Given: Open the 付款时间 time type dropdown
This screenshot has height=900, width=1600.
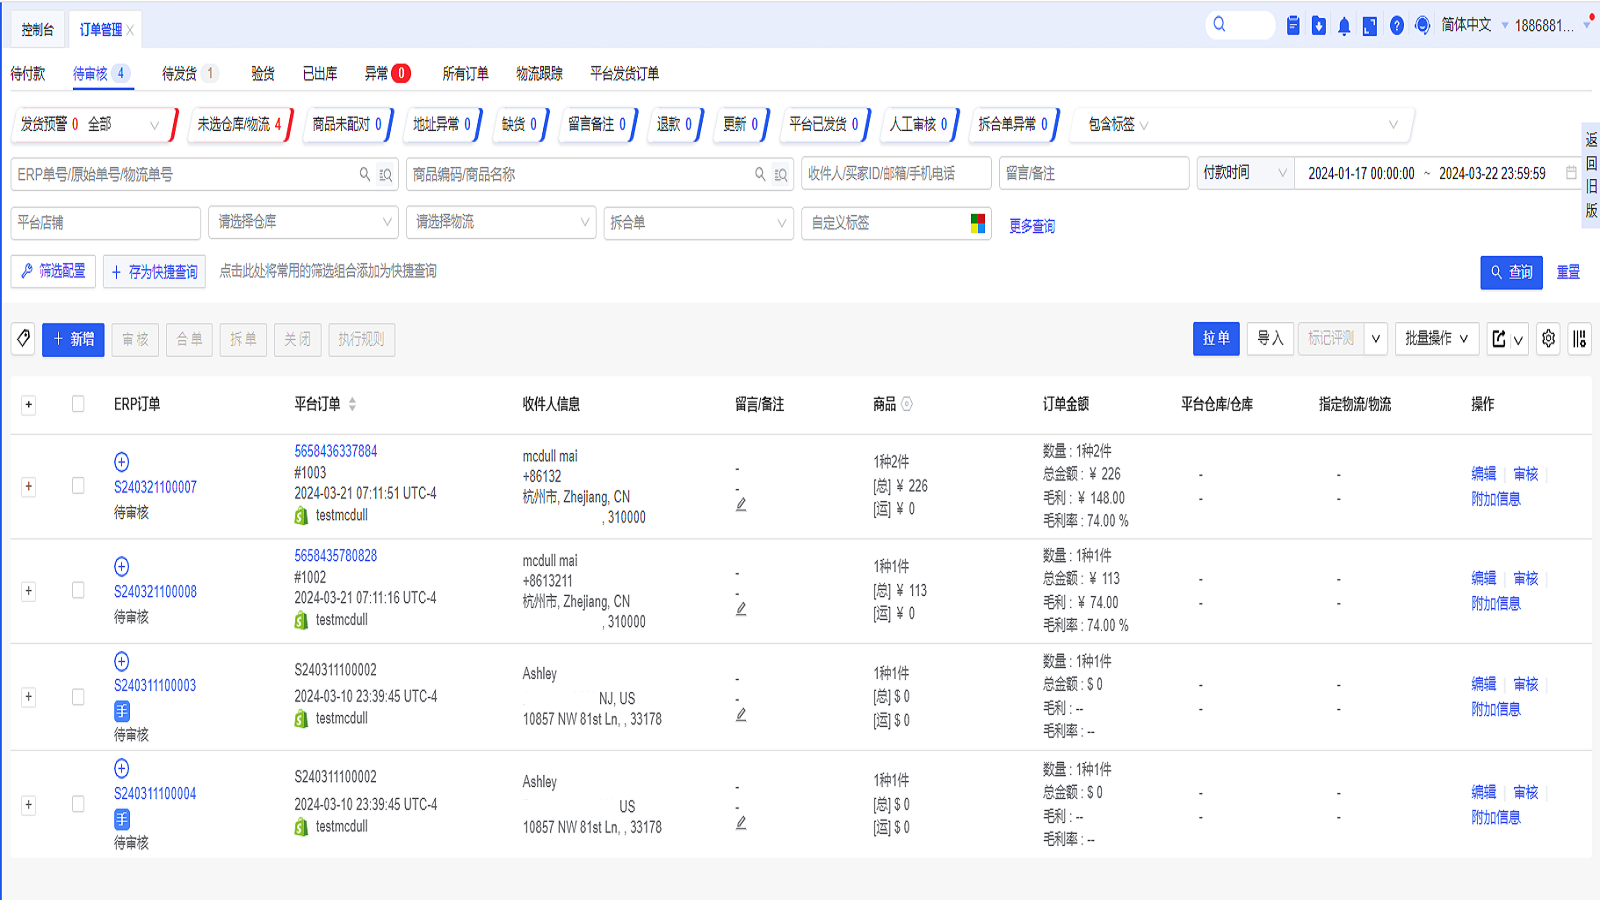Looking at the screenshot, I should [1245, 173].
